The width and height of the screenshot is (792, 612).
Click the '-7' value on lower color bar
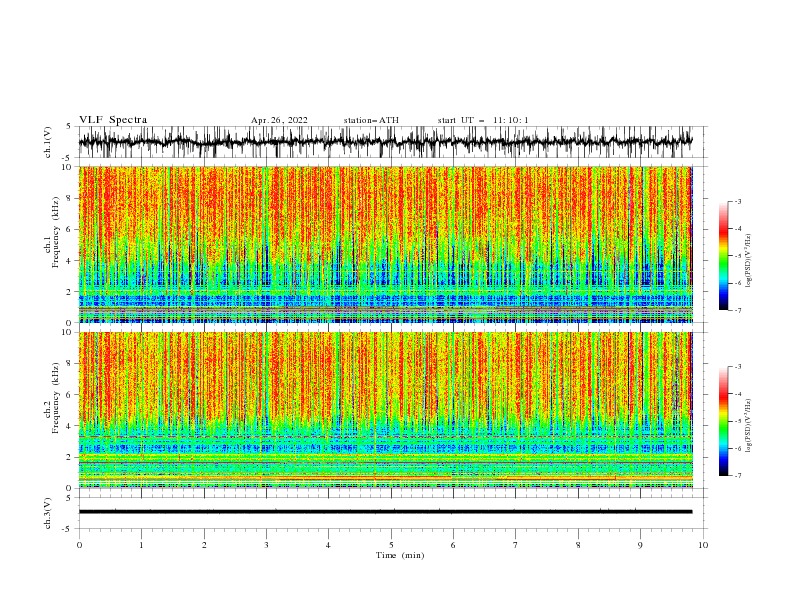tap(737, 476)
